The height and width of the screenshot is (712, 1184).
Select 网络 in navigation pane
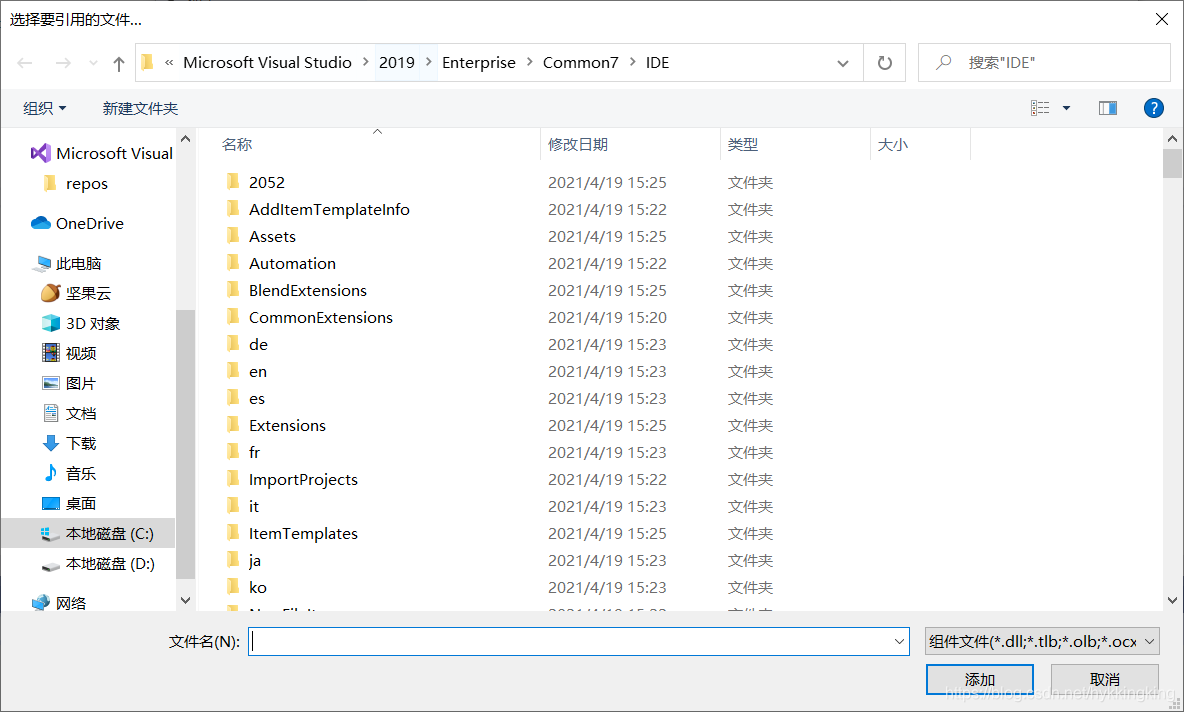click(59, 603)
